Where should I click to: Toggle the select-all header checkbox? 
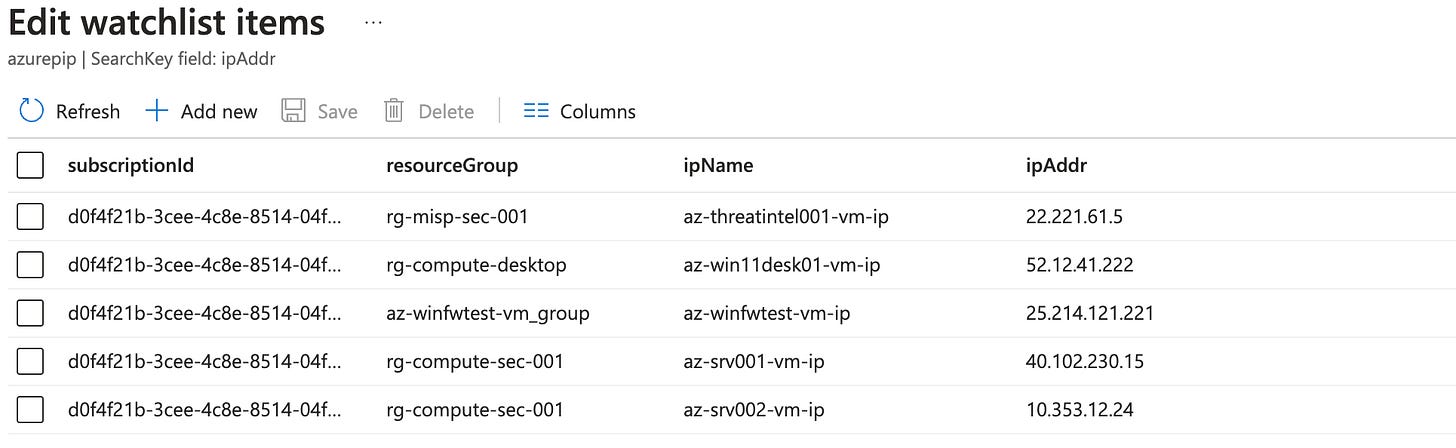[x=30, y=165]
